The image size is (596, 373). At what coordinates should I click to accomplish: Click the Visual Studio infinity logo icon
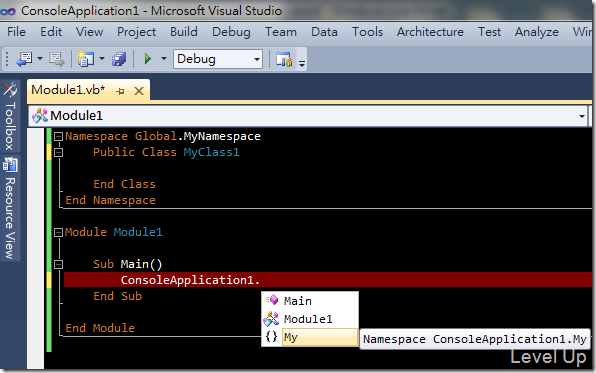click(x=8, y=11)
